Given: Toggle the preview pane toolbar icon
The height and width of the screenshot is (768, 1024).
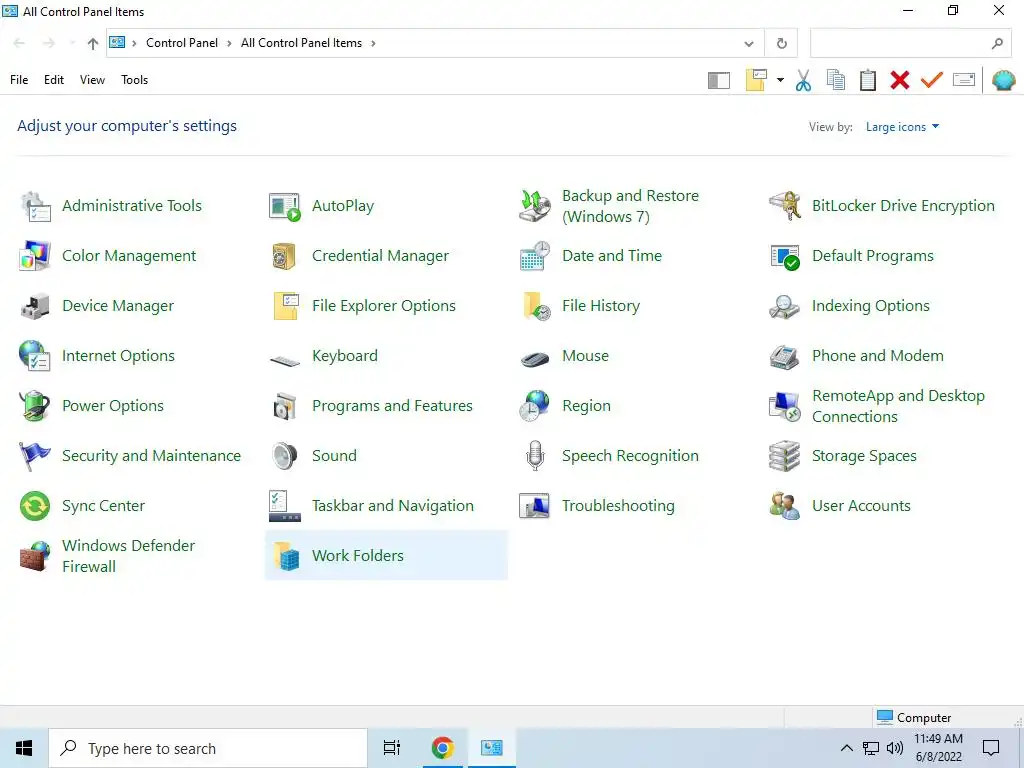Looking at the screenshot, I should point(718,80).
